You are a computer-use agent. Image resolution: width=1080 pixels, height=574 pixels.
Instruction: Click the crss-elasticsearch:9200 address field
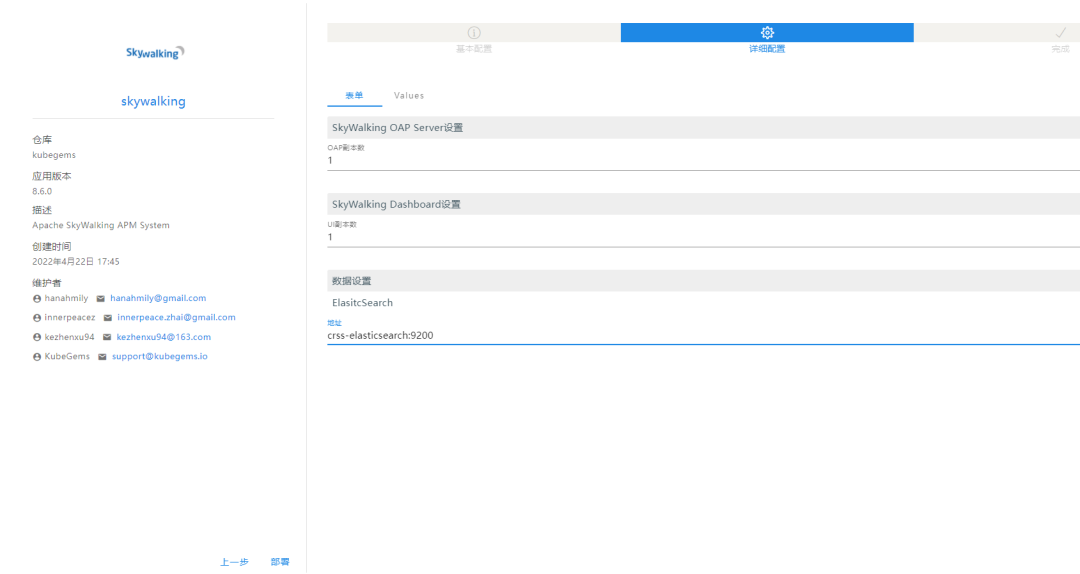pyautogui.click(x=703, y=336)
